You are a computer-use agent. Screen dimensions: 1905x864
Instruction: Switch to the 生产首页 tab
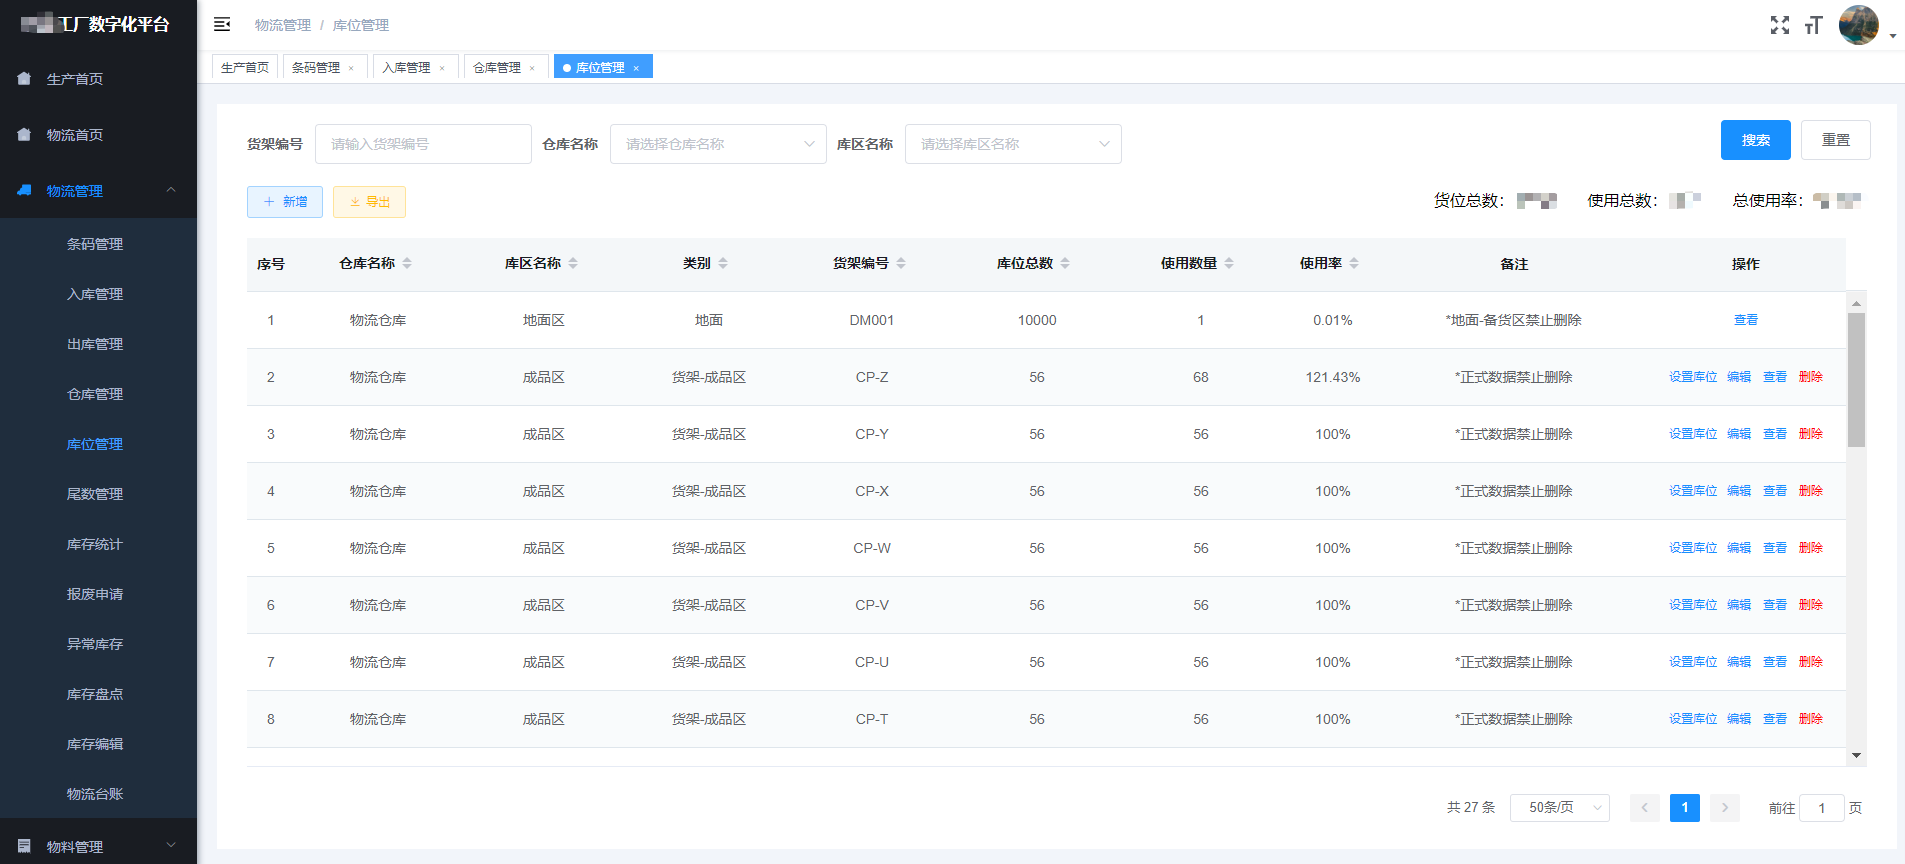(245, 68)
